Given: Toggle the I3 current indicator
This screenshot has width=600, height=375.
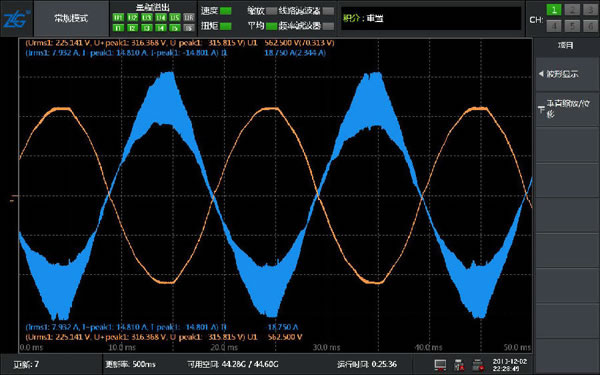Looking at the screenshot, I should point(147,28).
